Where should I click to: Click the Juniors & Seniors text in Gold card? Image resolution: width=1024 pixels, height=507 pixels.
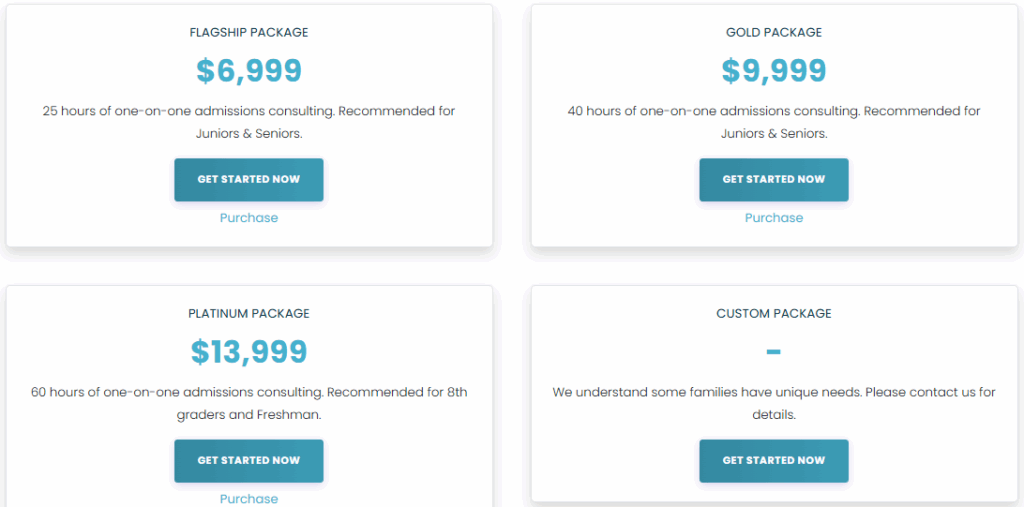774,134
